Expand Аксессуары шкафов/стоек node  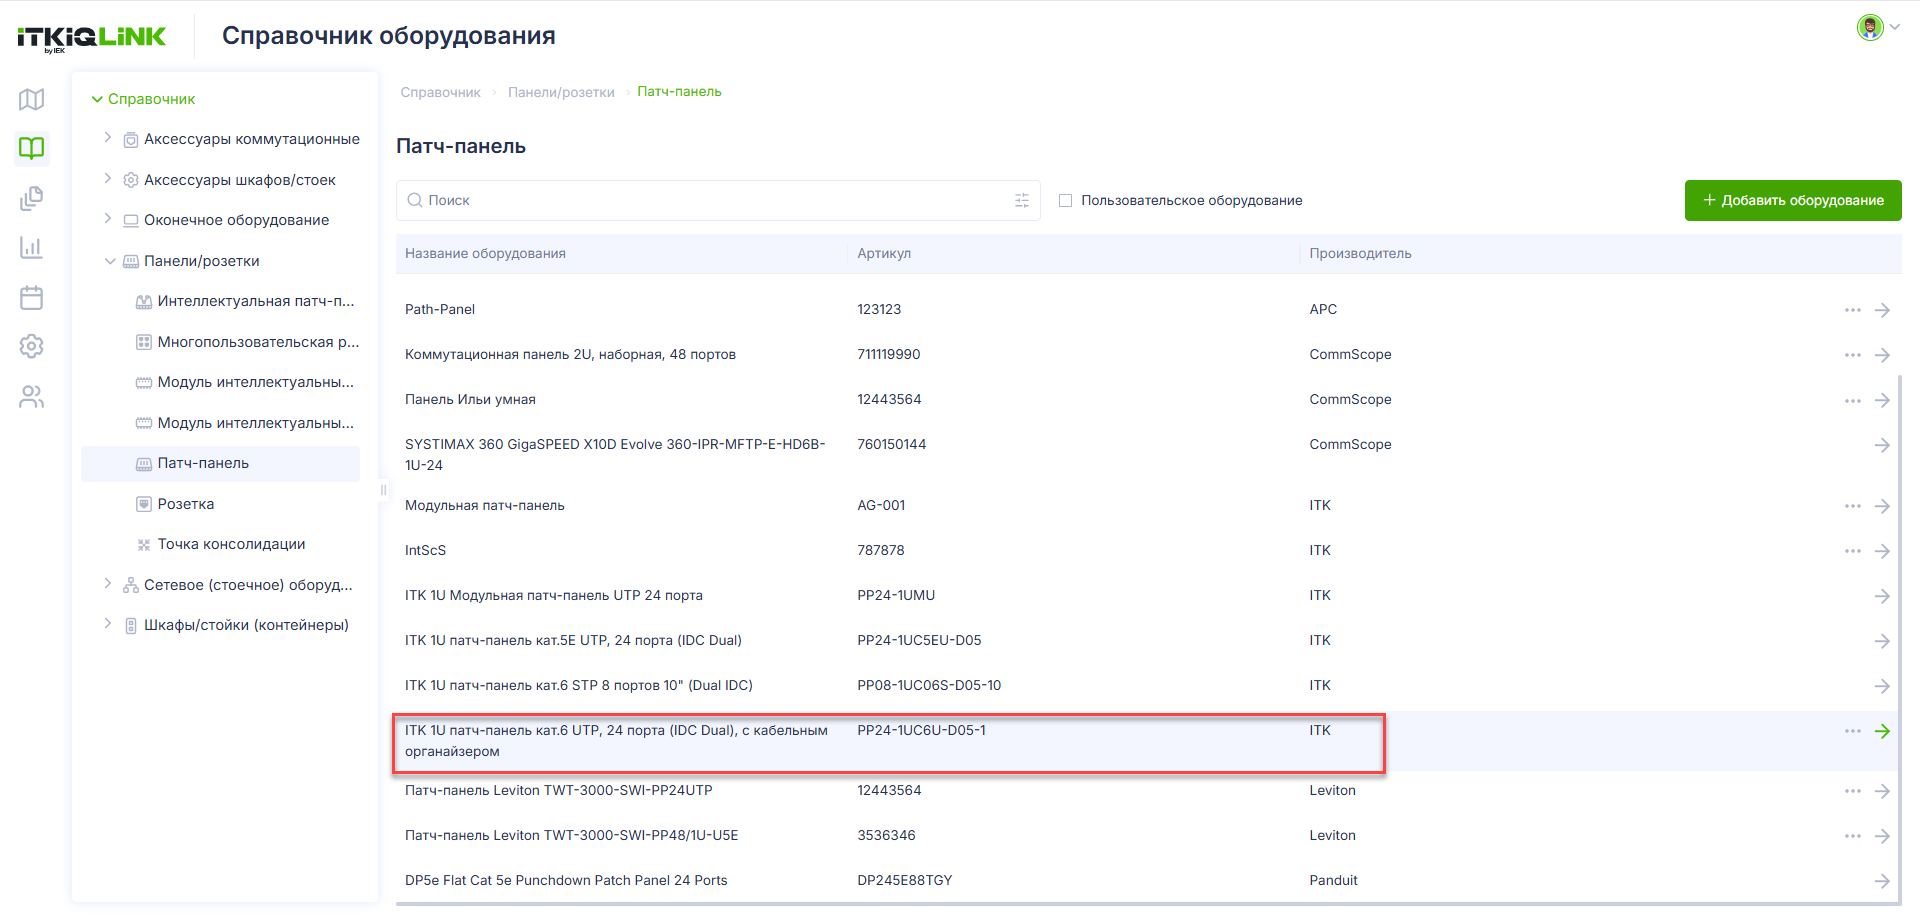pyautogui.click(x=108, y=179)
